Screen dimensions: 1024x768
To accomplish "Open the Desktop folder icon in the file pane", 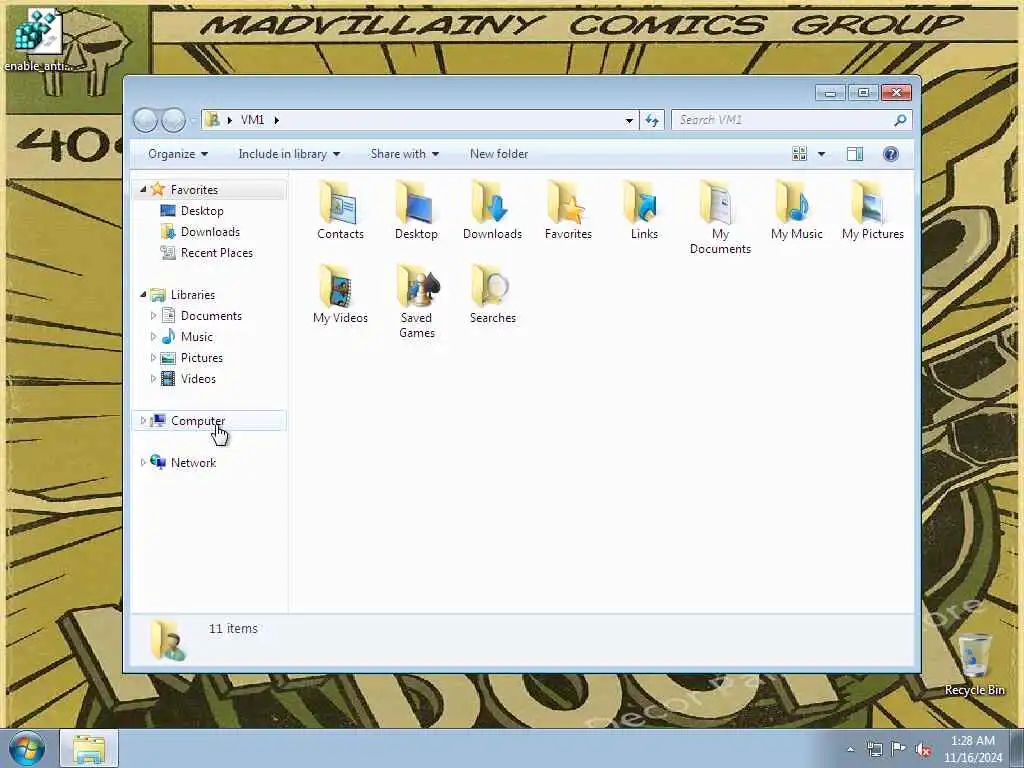I will [416, 210].
